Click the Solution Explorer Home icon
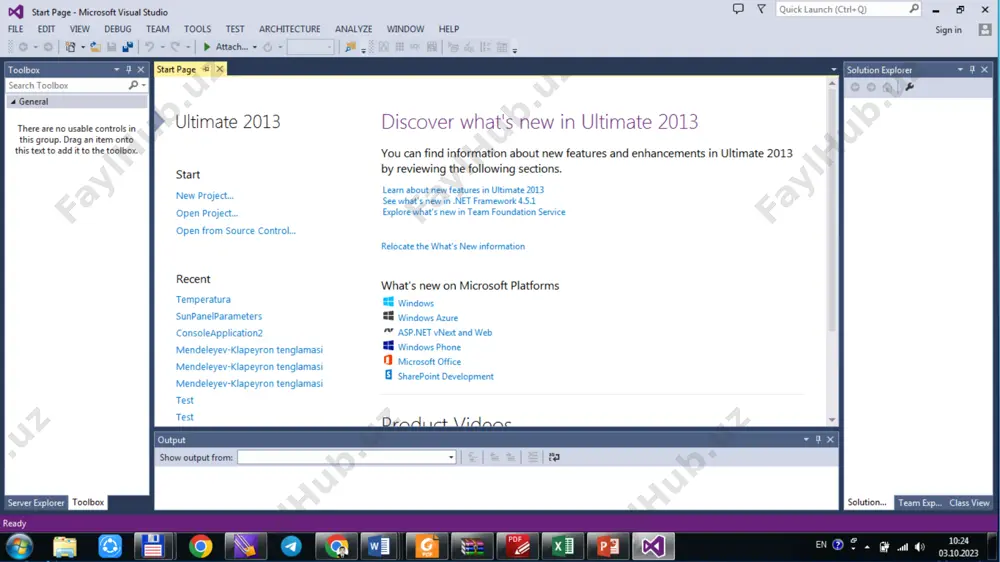 coord(888,87)
